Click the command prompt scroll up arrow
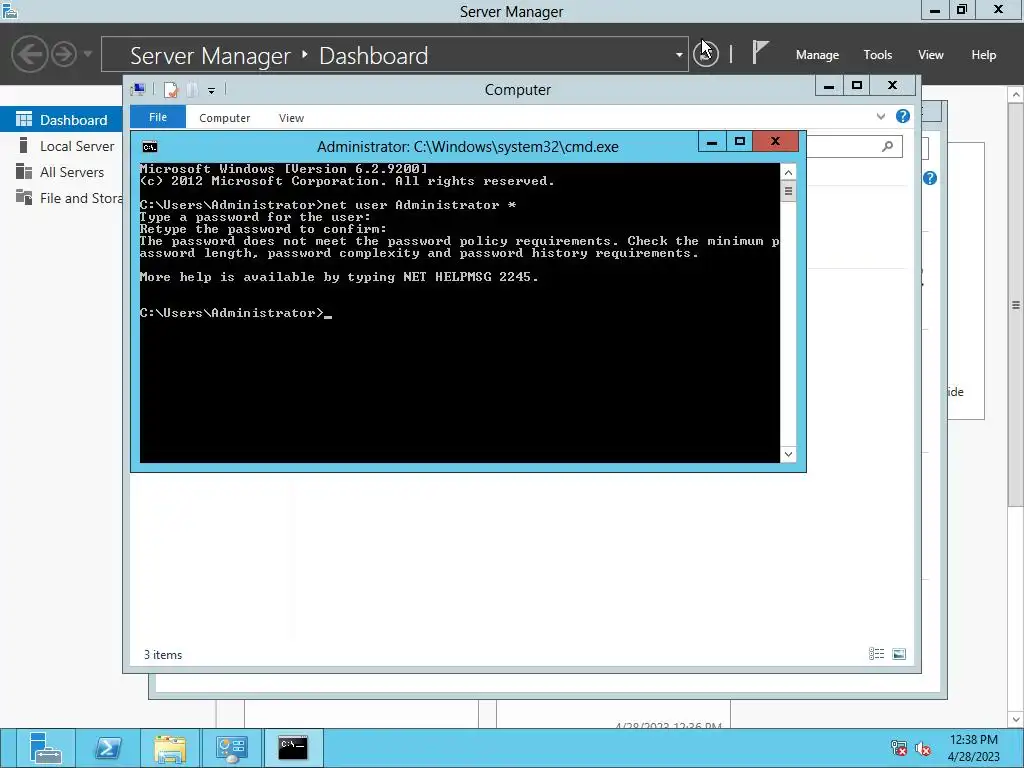Screen dimensions: 1024x768 click(x=788, y=172)
